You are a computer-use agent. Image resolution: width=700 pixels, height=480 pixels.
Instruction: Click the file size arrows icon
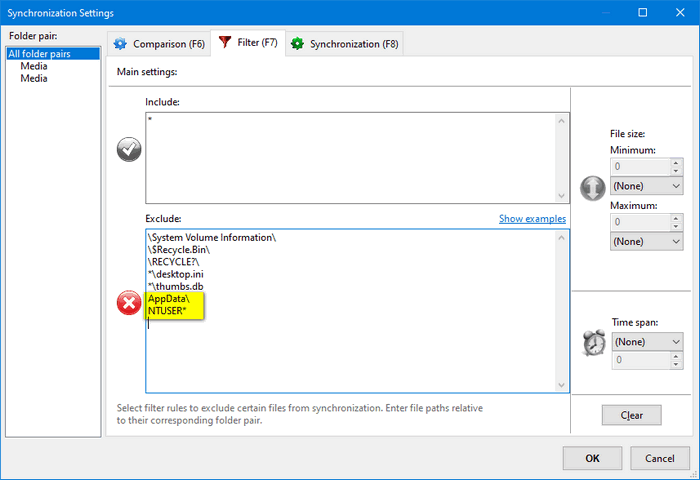point(592,187)
